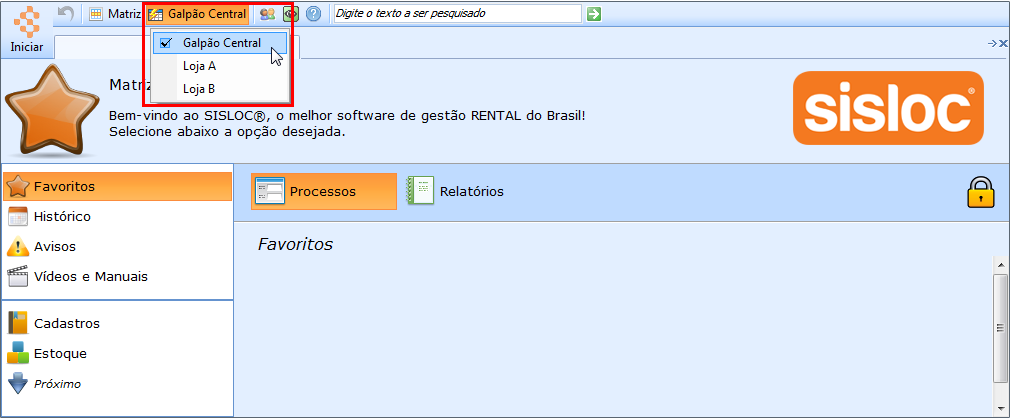Click the users icon in toolbar
This screenshot has width=1010, height=418.
coord(267,14)
